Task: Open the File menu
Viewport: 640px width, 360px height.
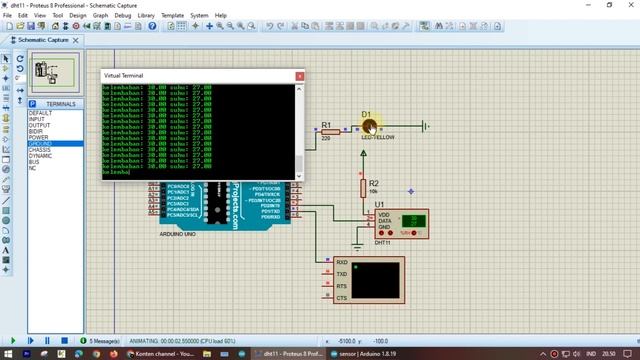Action: (7, 16)
